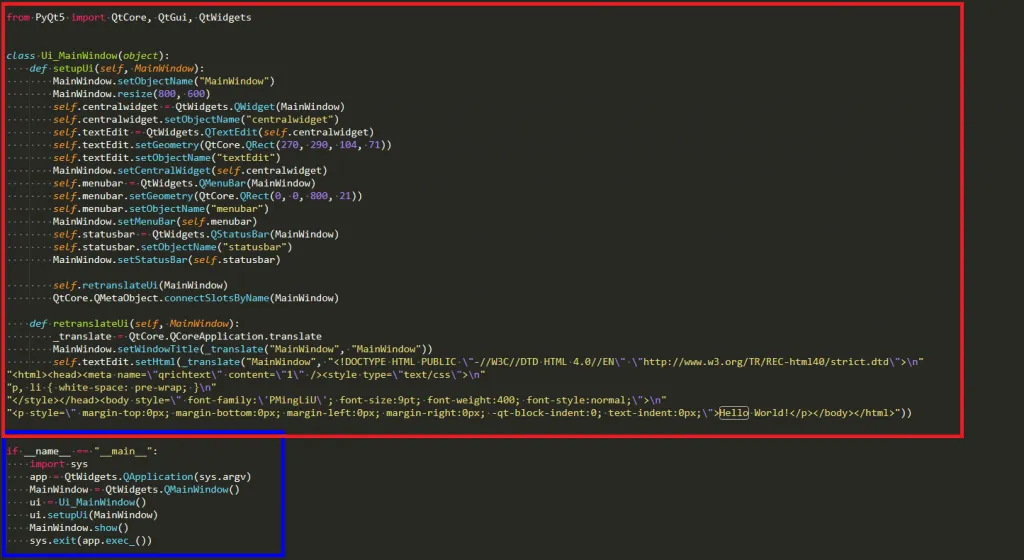This screenshot has height=560, width=1024.
Task: Click the textEdit setGeometry QRect line
Action: pyautogui.click(x=222, y=145)
